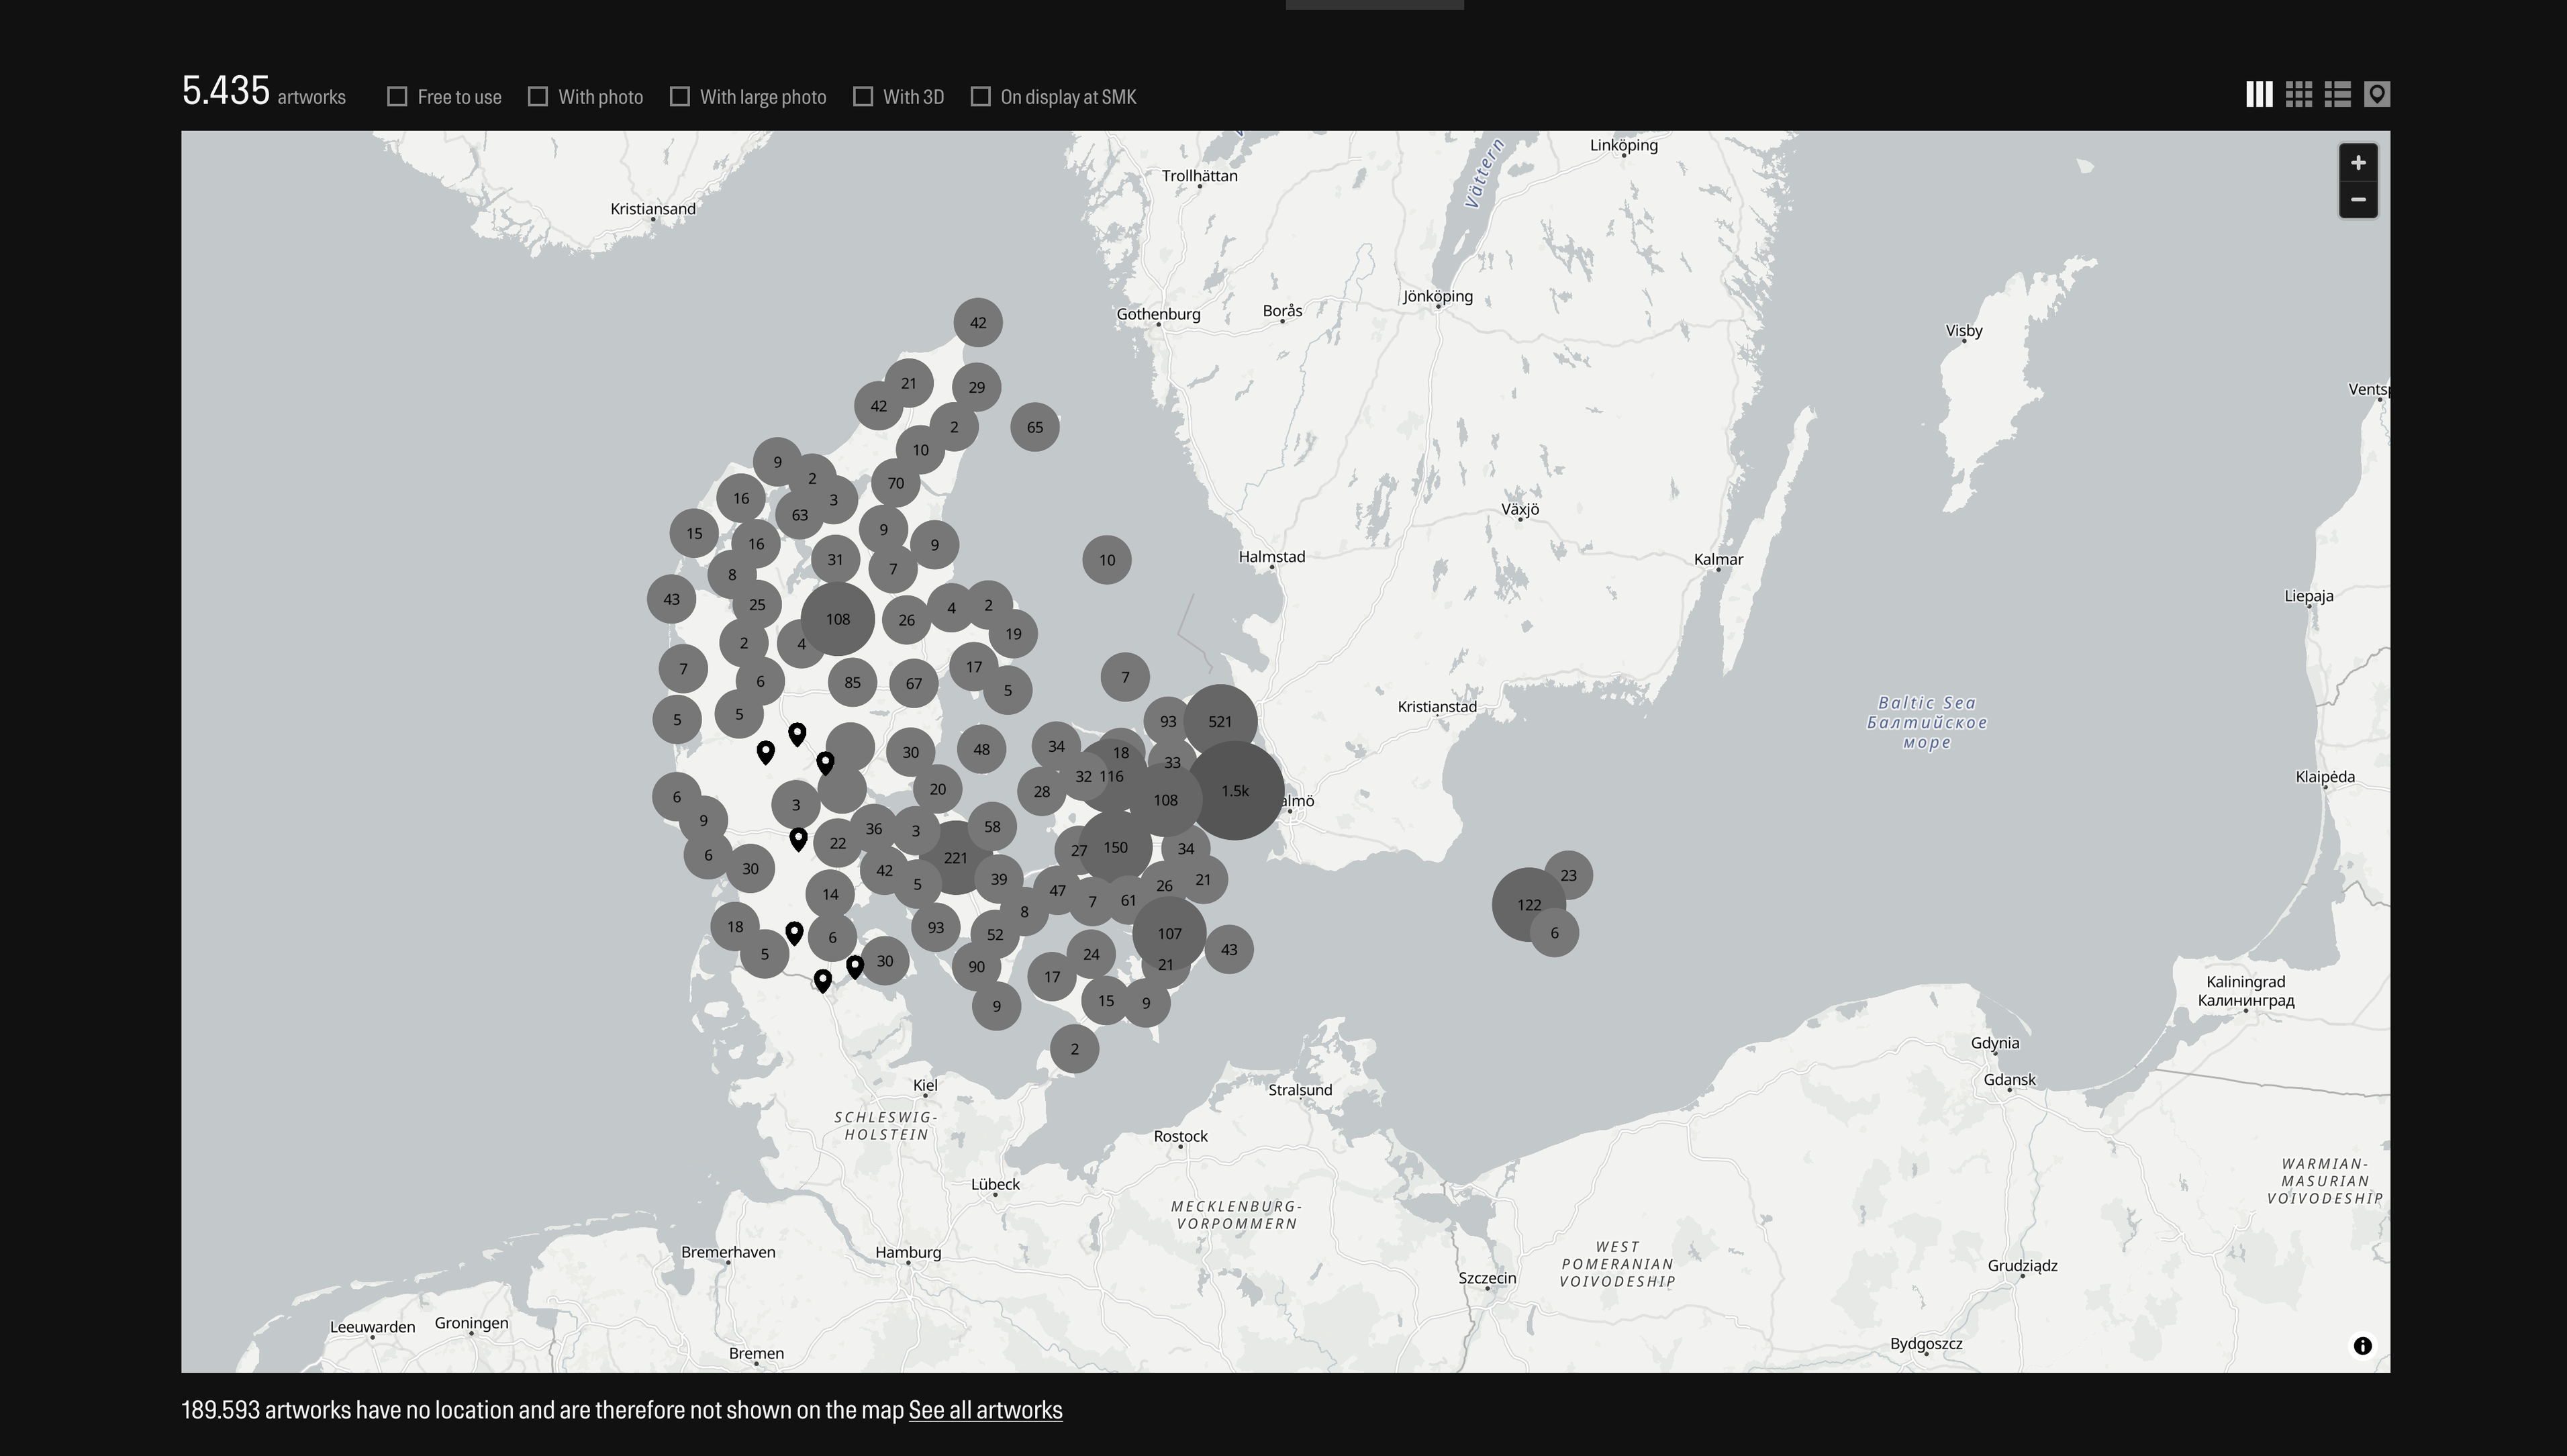Viewport: 2567px width, 1456px height.
Task: Enable the Free to use checkbox
Action: coord(397,97)
